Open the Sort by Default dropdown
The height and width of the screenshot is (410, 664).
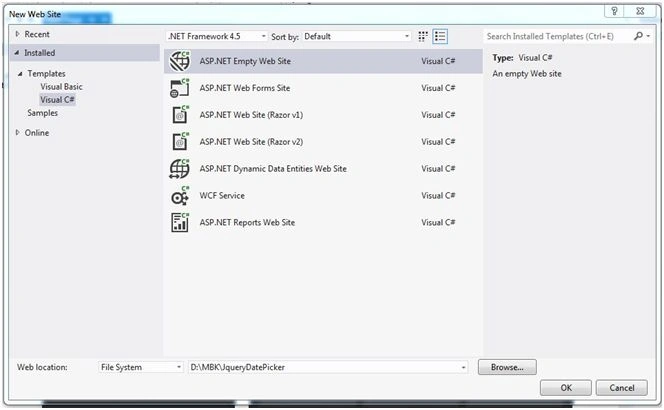[x=357, y=36]
